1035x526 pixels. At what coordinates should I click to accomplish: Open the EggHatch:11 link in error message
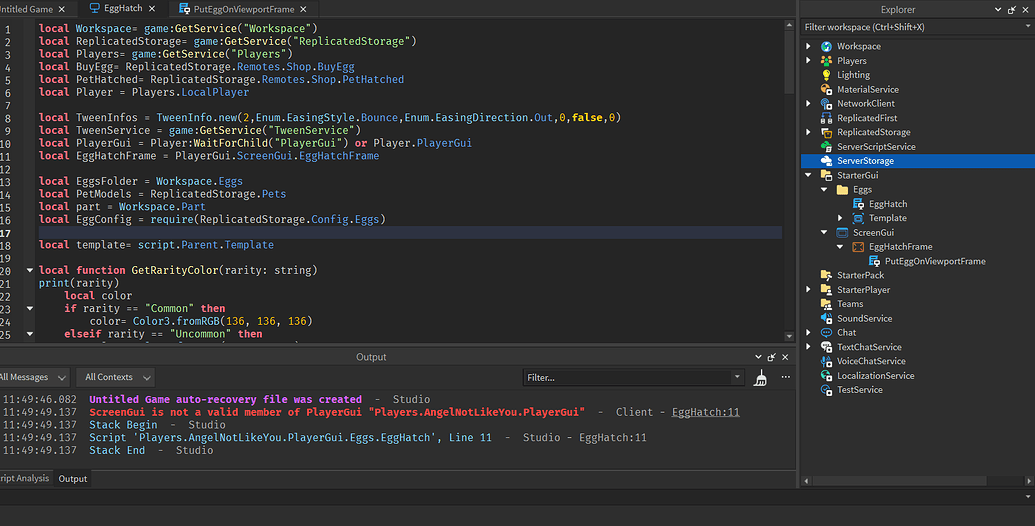click(706, 411)
